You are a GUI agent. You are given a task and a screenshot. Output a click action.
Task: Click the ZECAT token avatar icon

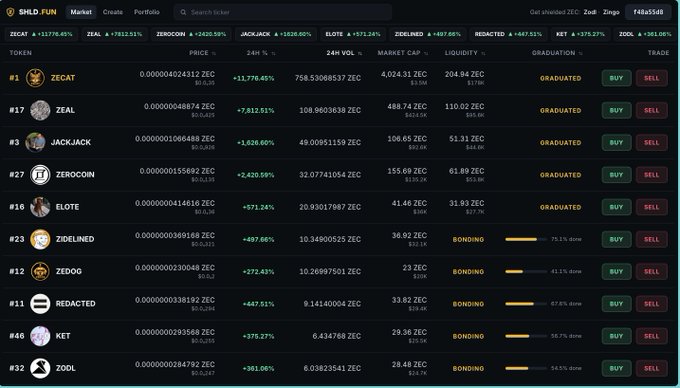pyautogui.click(x=36, y=78)
